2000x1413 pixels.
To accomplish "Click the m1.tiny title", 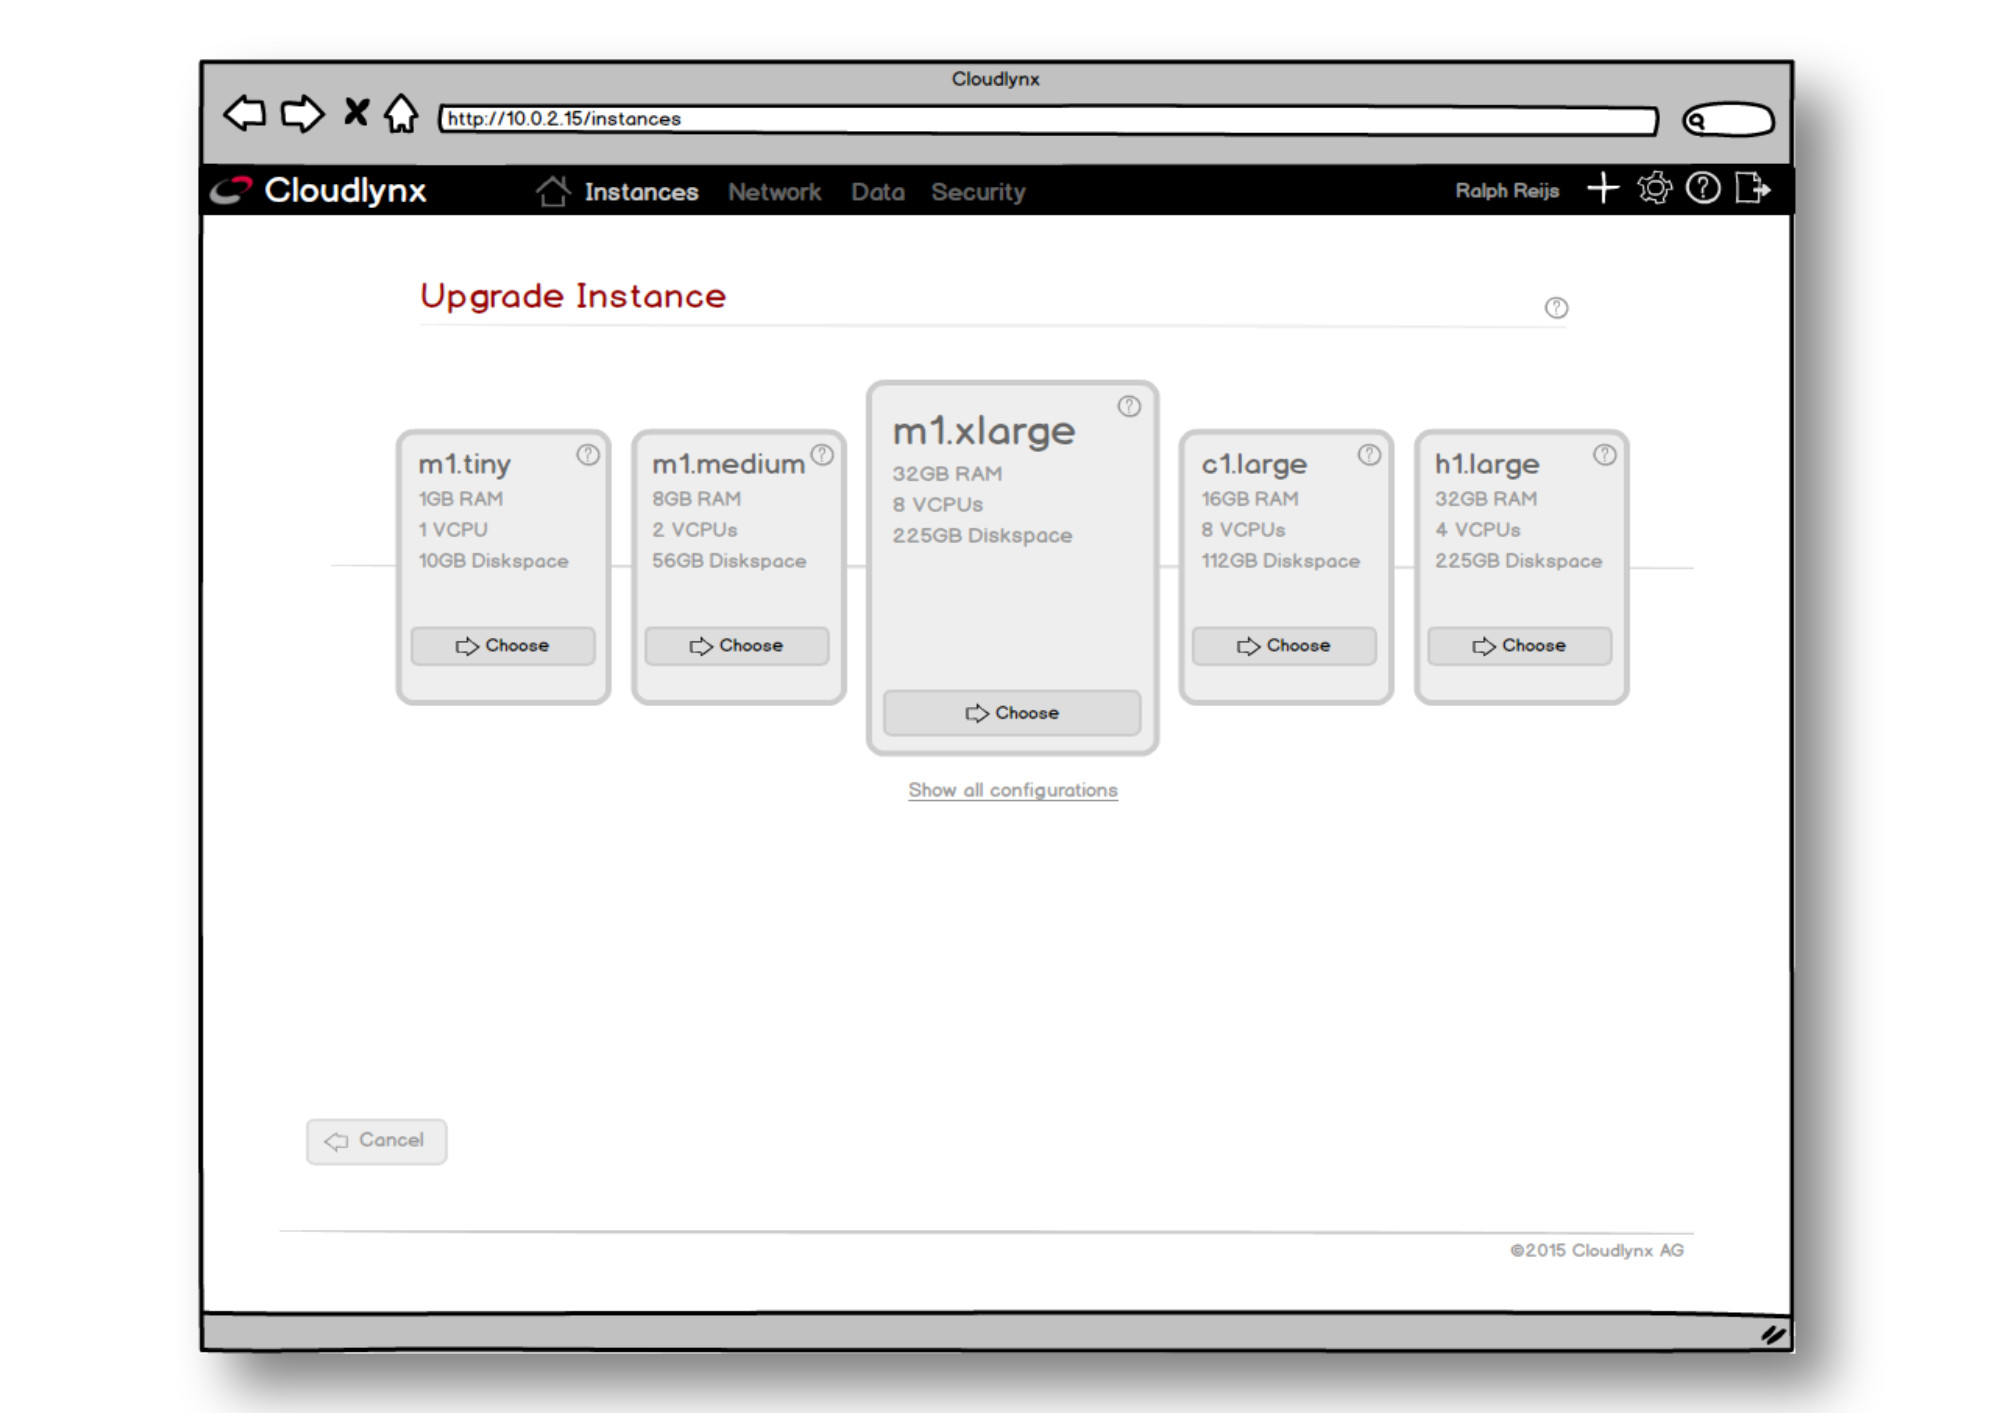I will click(x=464, y=464).
